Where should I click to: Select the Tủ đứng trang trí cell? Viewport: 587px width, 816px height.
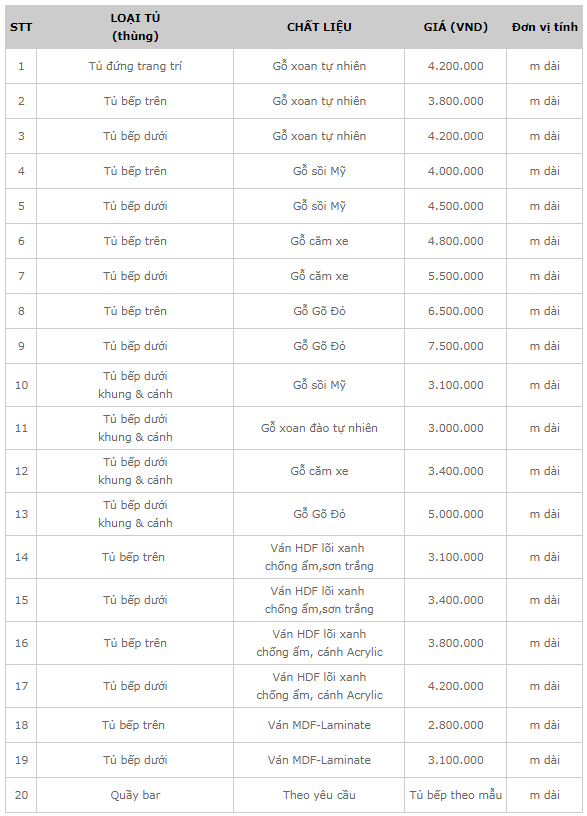click(x=135, y=66)
